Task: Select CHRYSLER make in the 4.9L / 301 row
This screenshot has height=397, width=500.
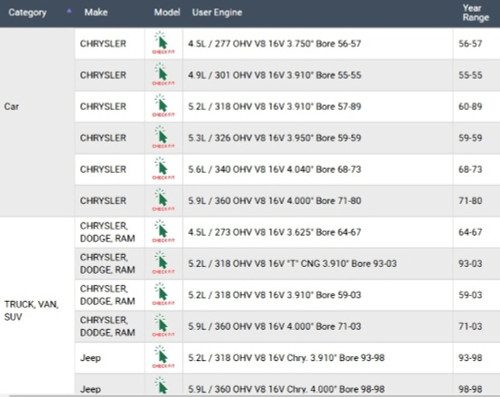Action: click(x=103, y=75)
